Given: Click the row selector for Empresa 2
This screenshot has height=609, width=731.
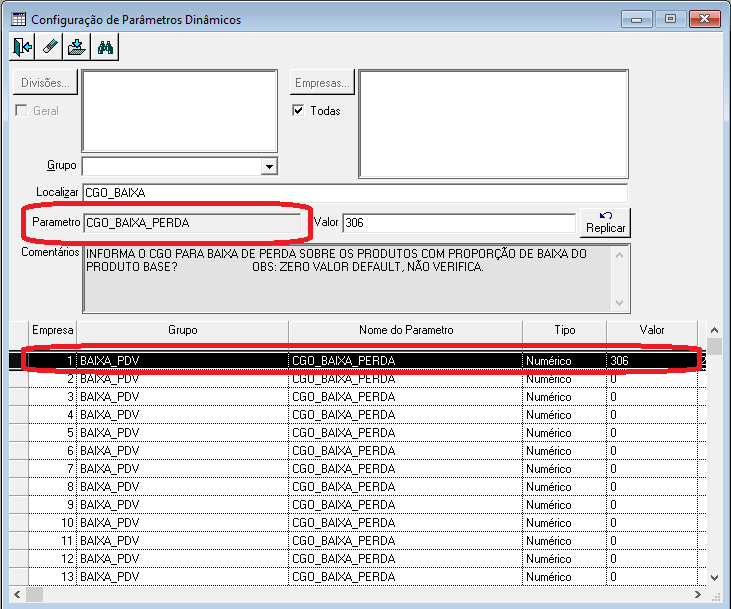Looking at the screenshot, I should 19,379.
